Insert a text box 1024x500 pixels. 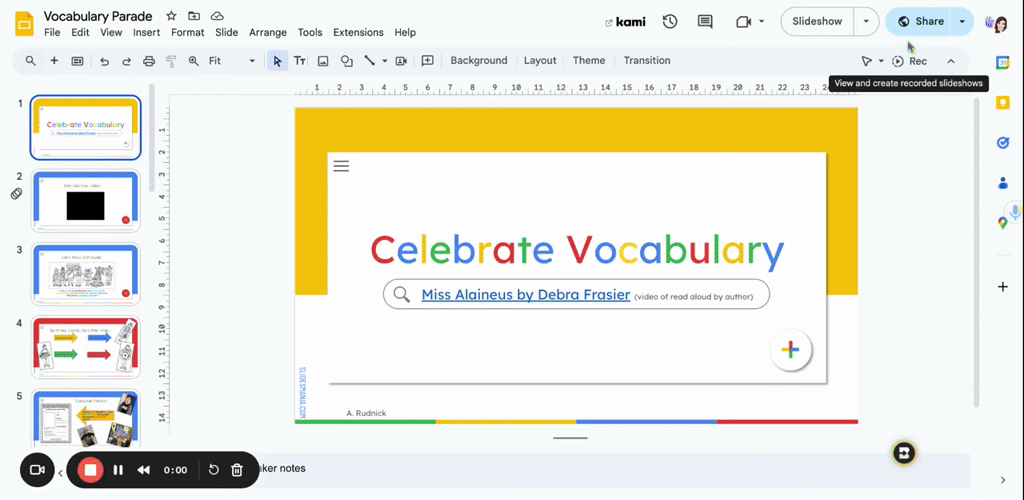(300, 61)
